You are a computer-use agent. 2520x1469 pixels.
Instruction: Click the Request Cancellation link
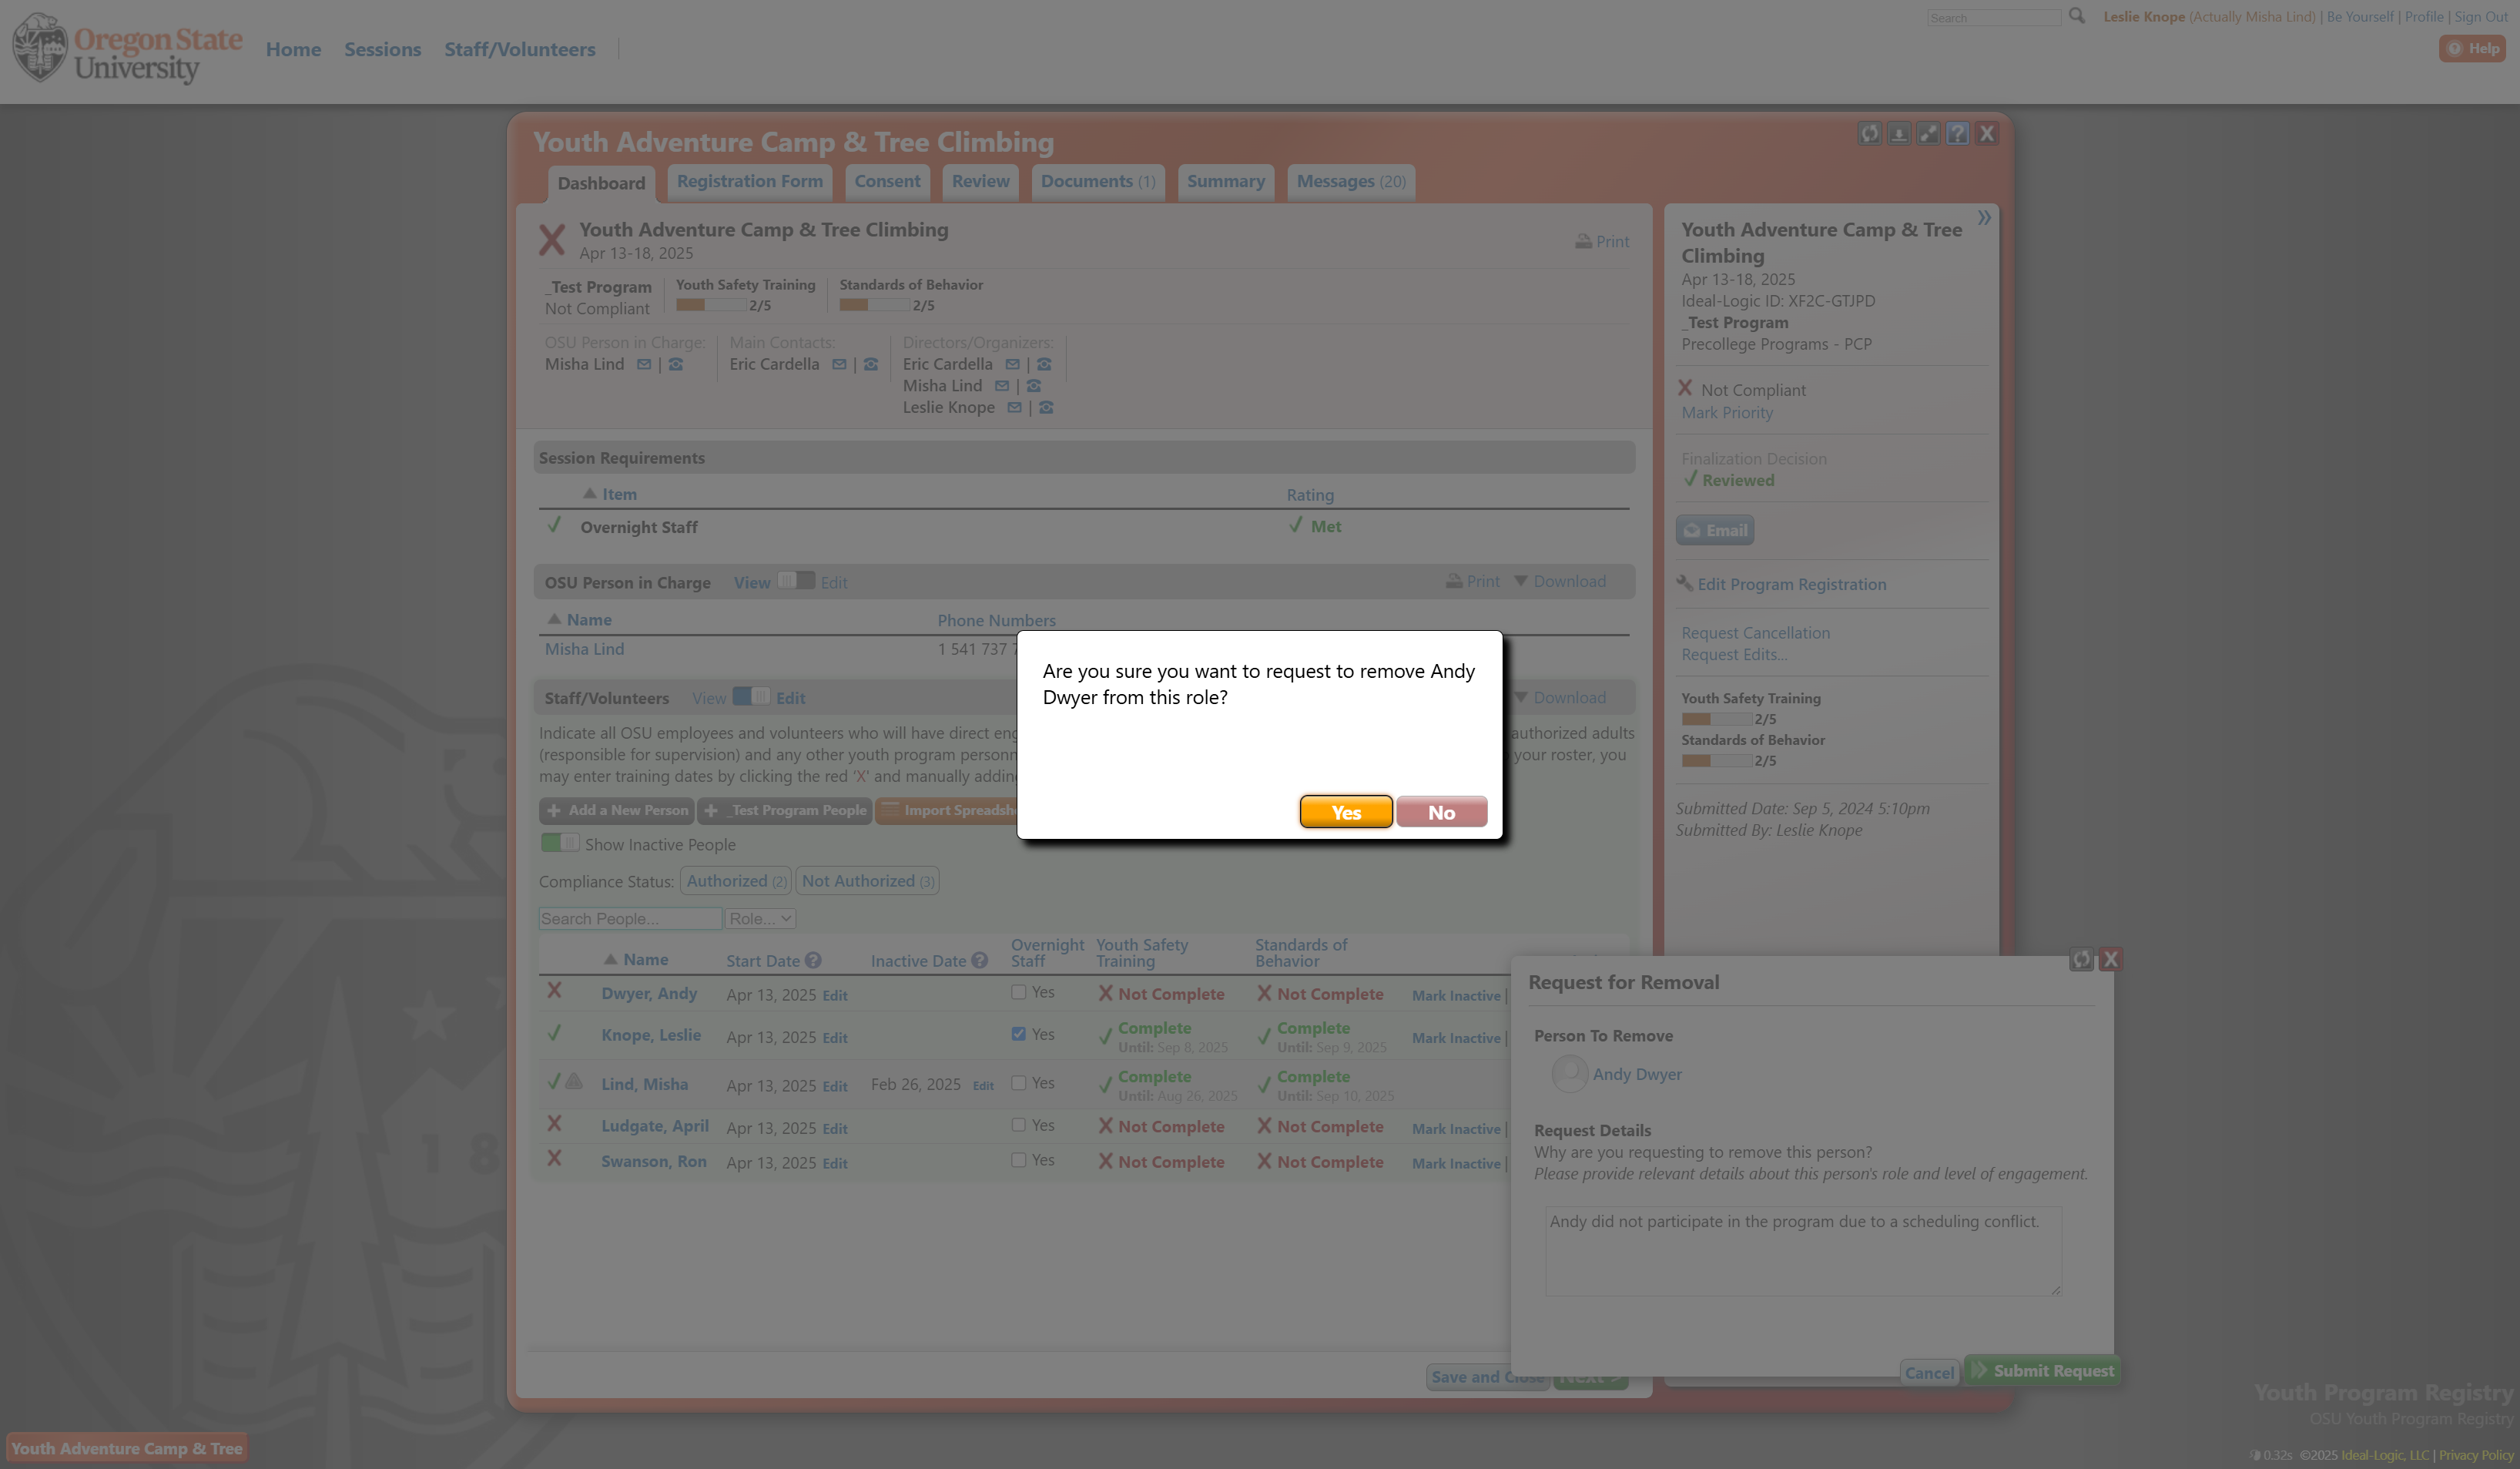tap(1755, 633)
